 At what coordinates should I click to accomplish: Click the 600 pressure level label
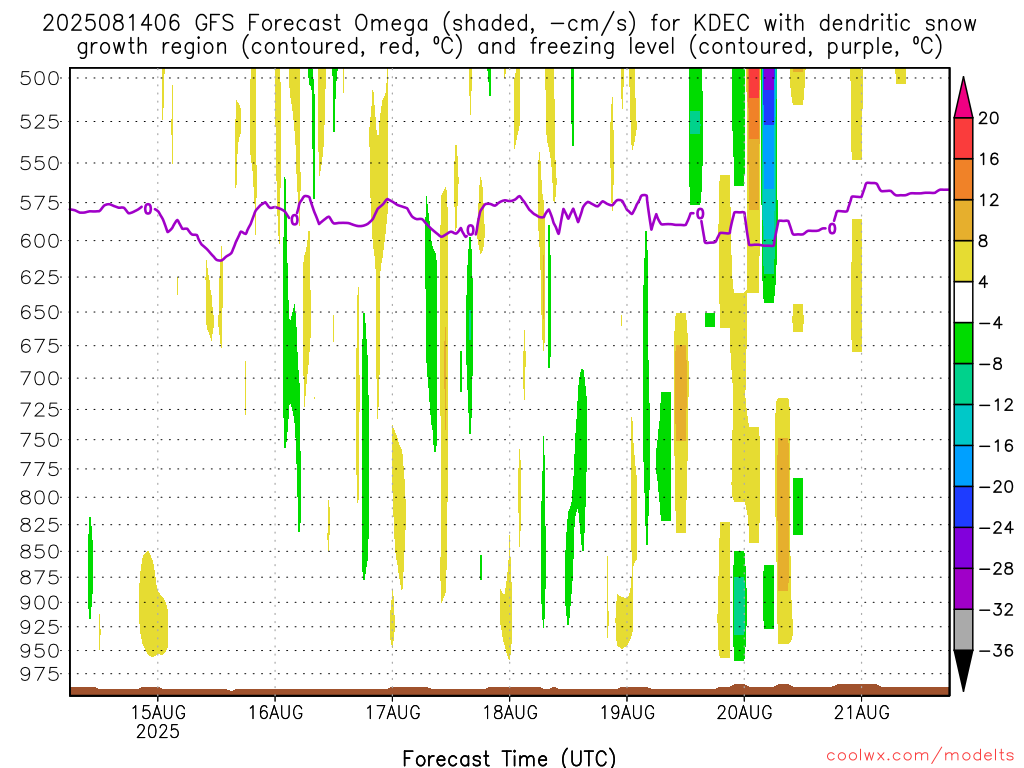point(40,241)
